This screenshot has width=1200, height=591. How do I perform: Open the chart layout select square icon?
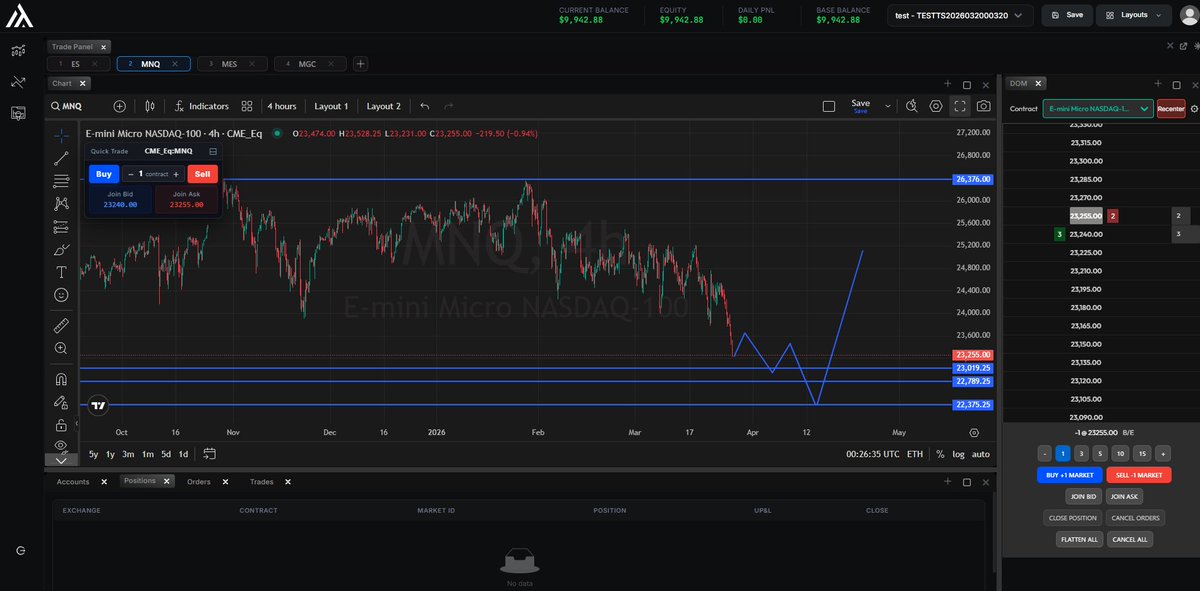828,106
